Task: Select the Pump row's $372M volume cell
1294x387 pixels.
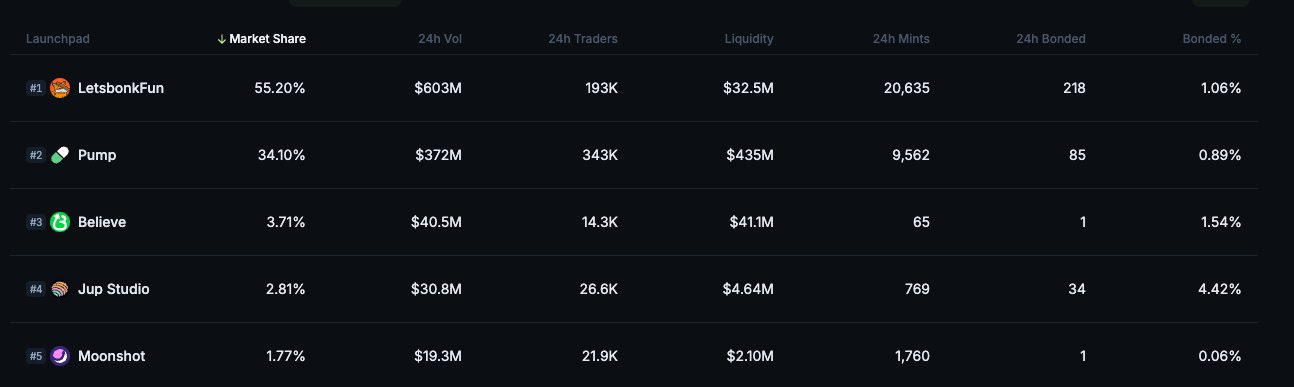Action: tap(438, 155)
